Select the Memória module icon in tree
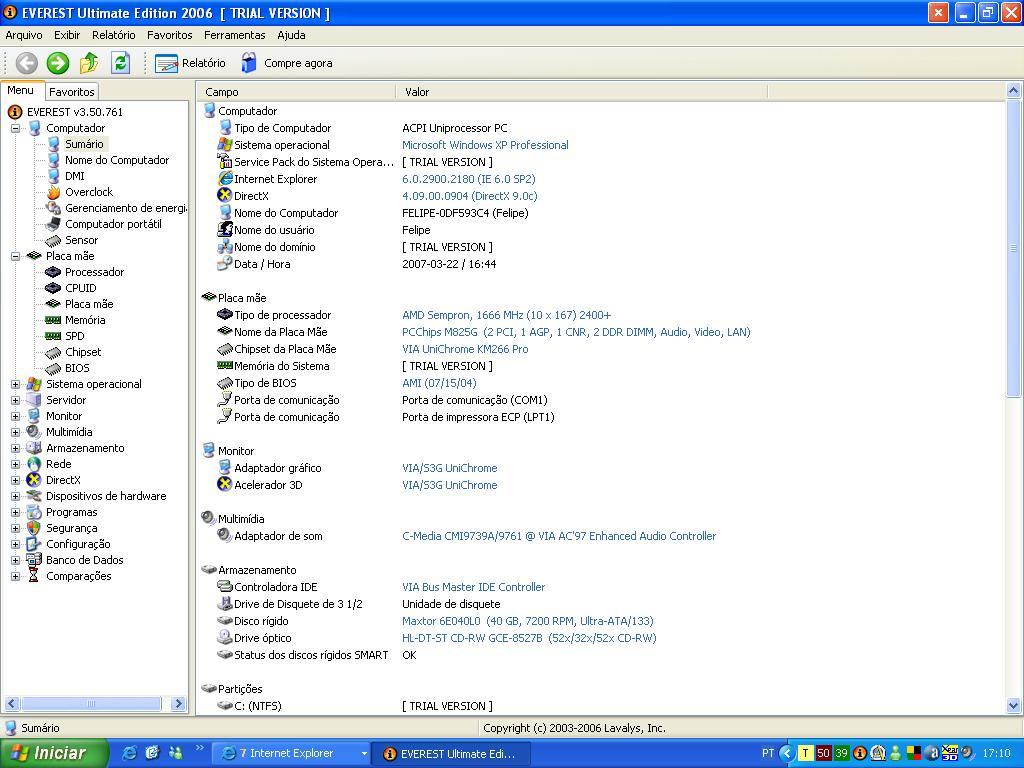 [54, 320]
